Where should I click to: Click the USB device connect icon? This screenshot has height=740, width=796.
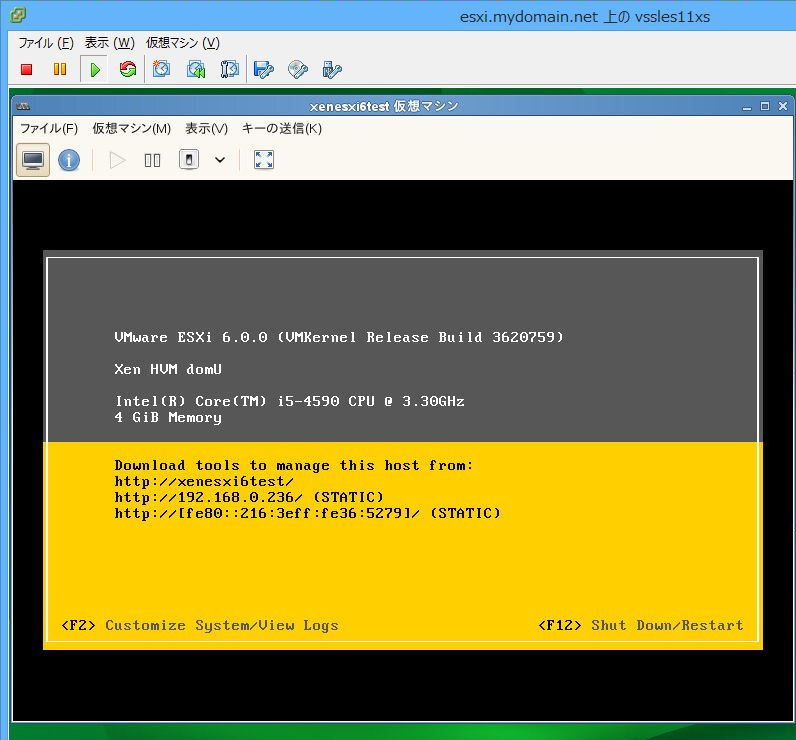(332, 69)
